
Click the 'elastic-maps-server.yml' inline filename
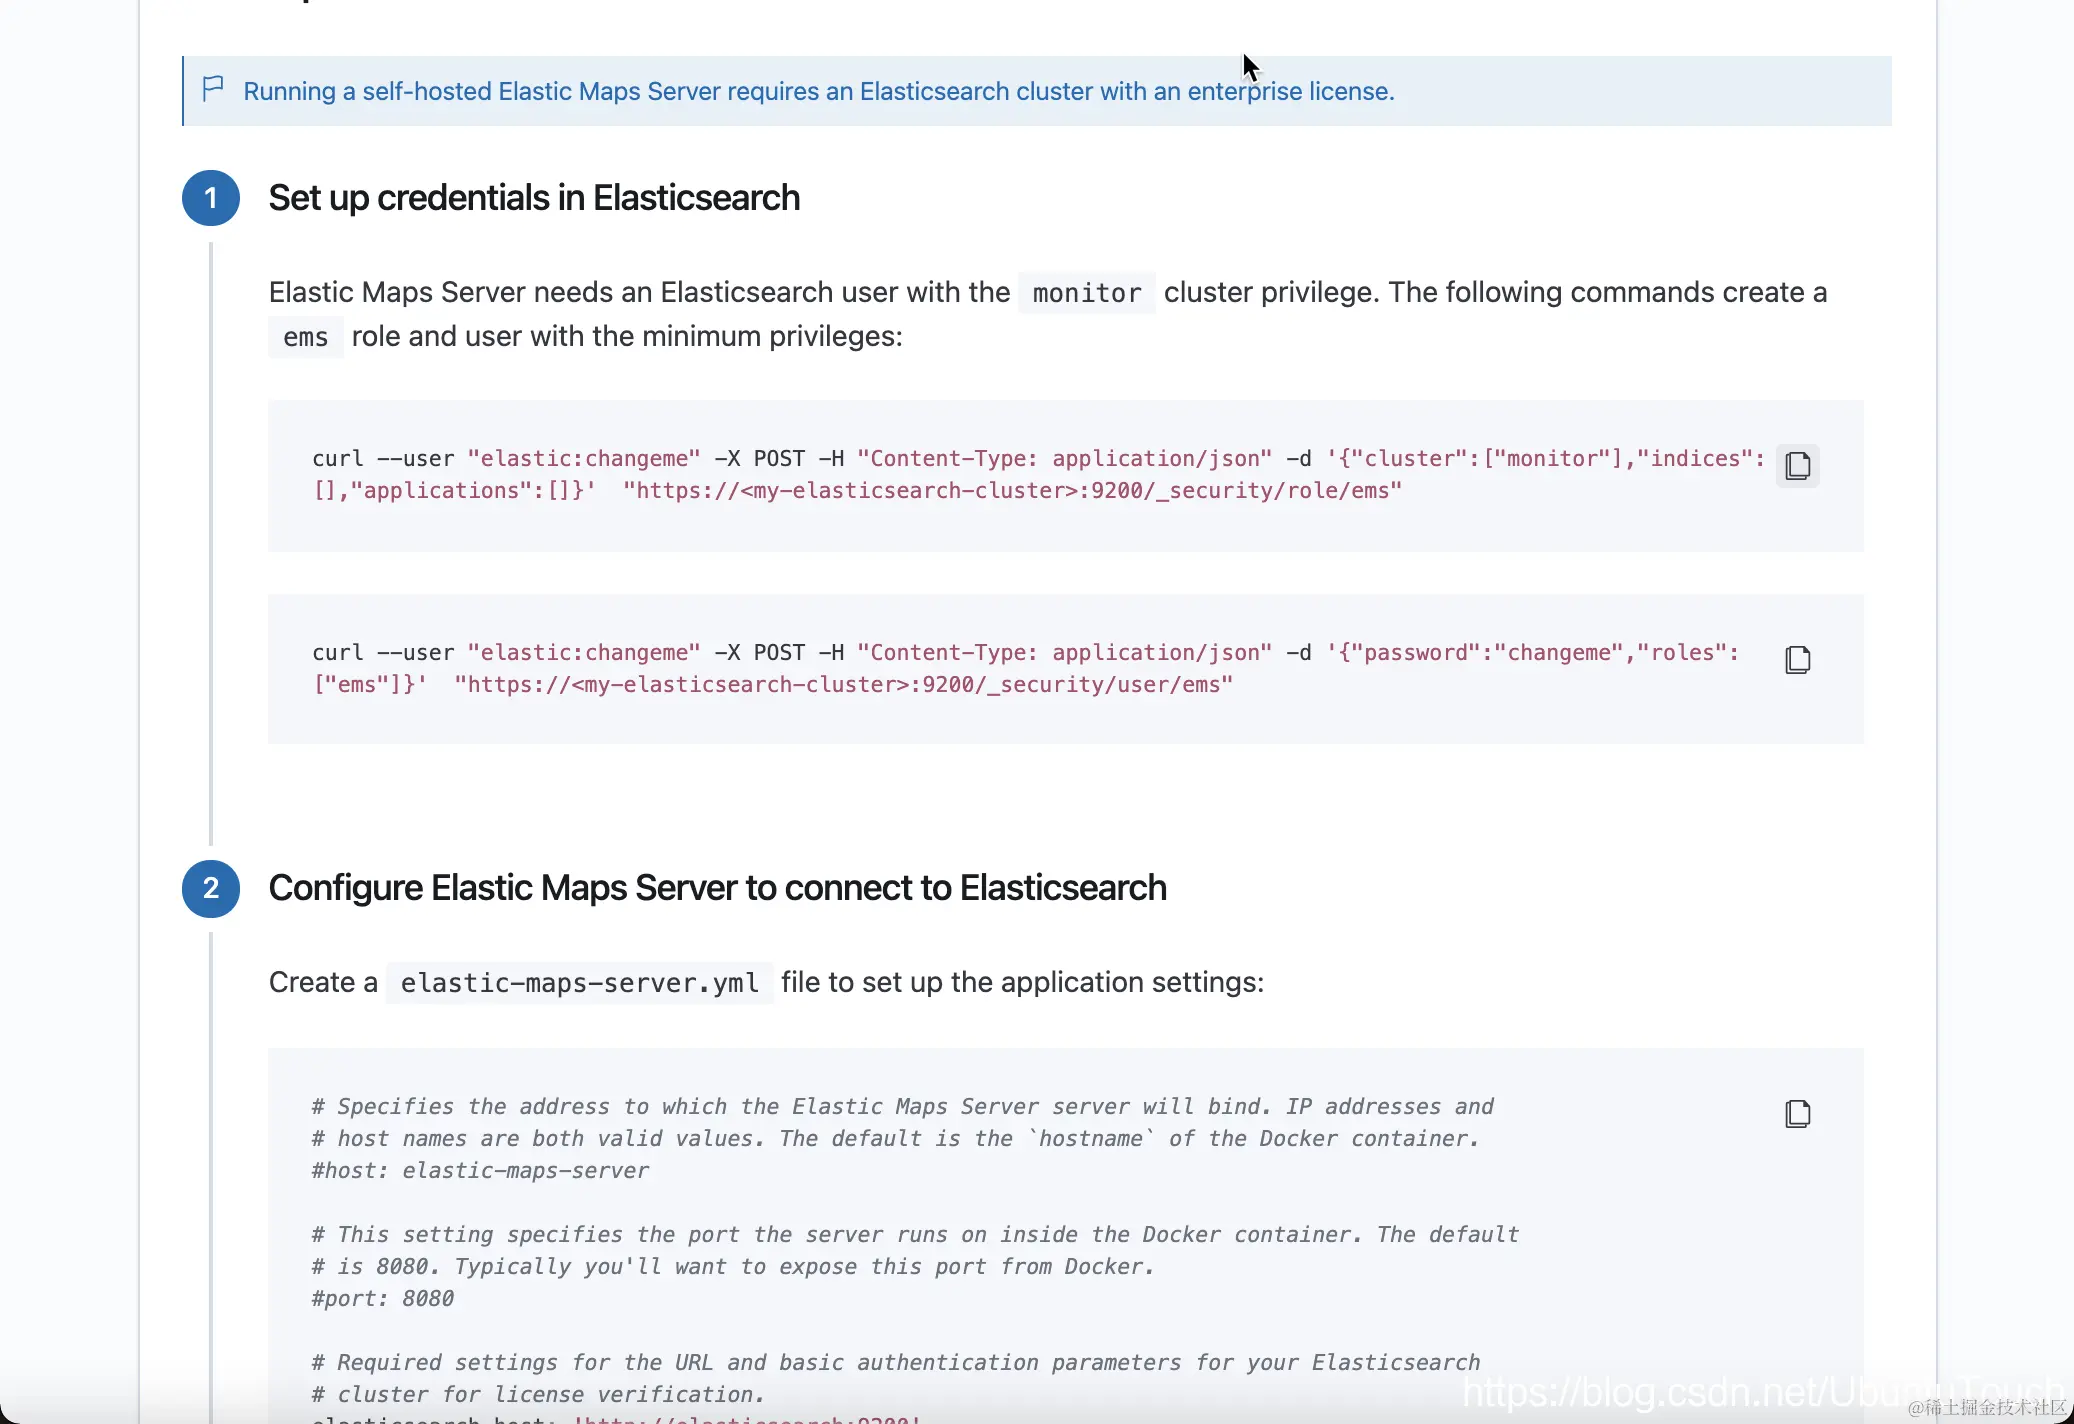pyautogui.click(x=579, y=983)
